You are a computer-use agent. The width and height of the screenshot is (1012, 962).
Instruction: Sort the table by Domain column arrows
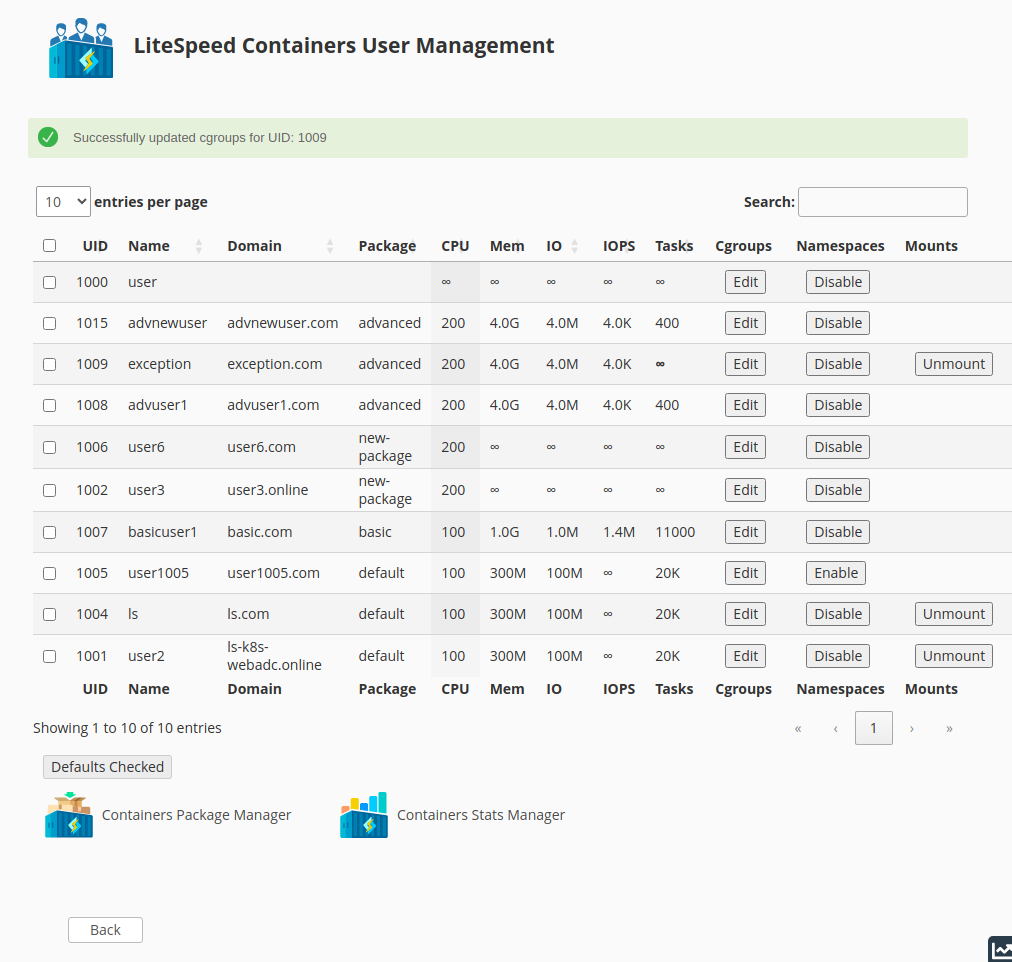[x=330, y=246]
